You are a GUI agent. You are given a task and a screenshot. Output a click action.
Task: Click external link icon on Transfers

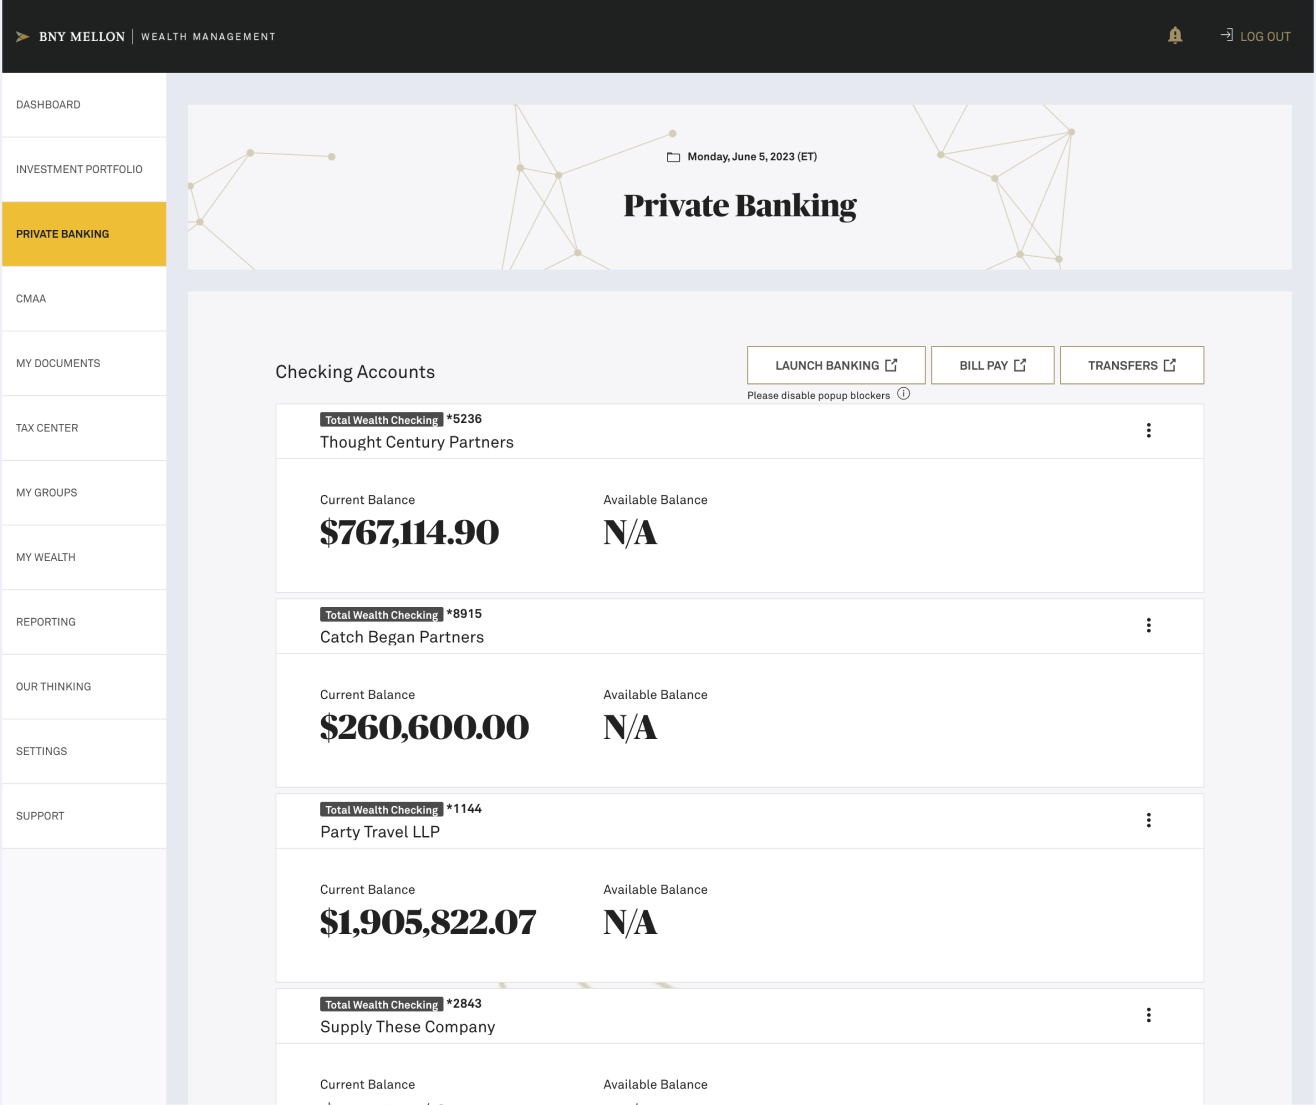pyautogui.click(x=1170, y=365)
